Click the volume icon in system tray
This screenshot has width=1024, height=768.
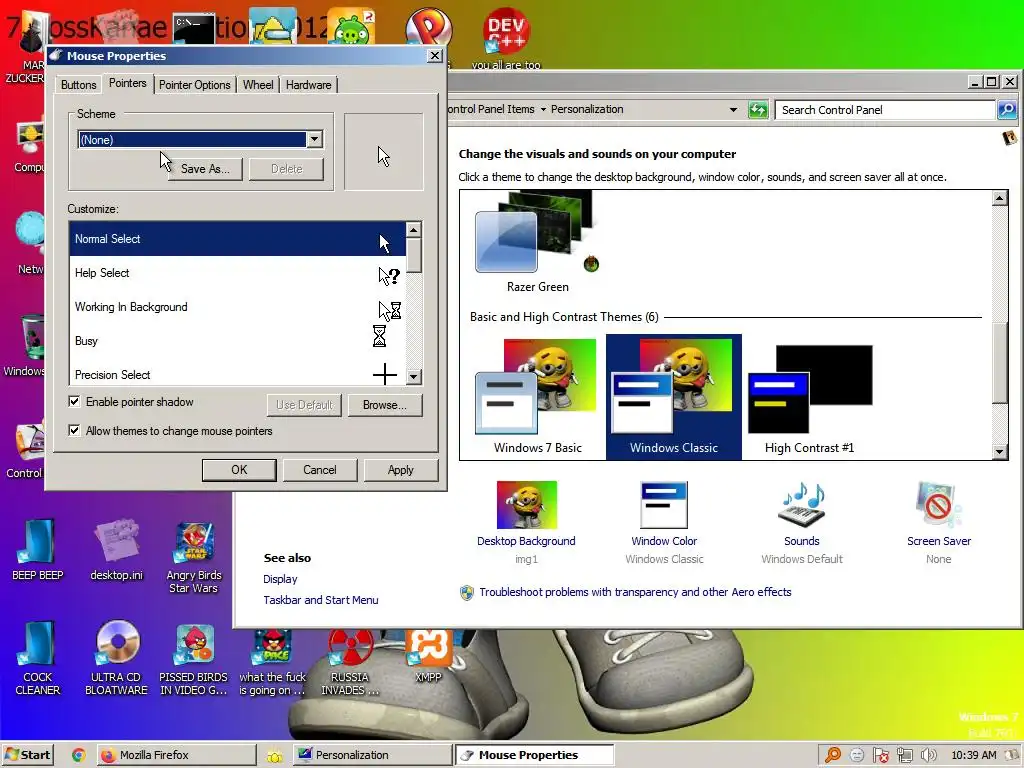click(928, 756)
